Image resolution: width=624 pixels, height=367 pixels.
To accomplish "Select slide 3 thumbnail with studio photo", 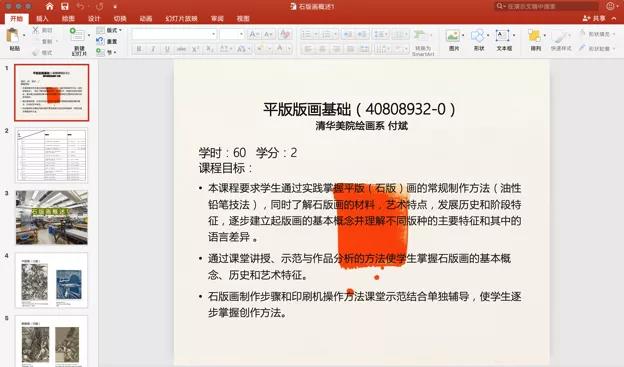I will point(52,217).
